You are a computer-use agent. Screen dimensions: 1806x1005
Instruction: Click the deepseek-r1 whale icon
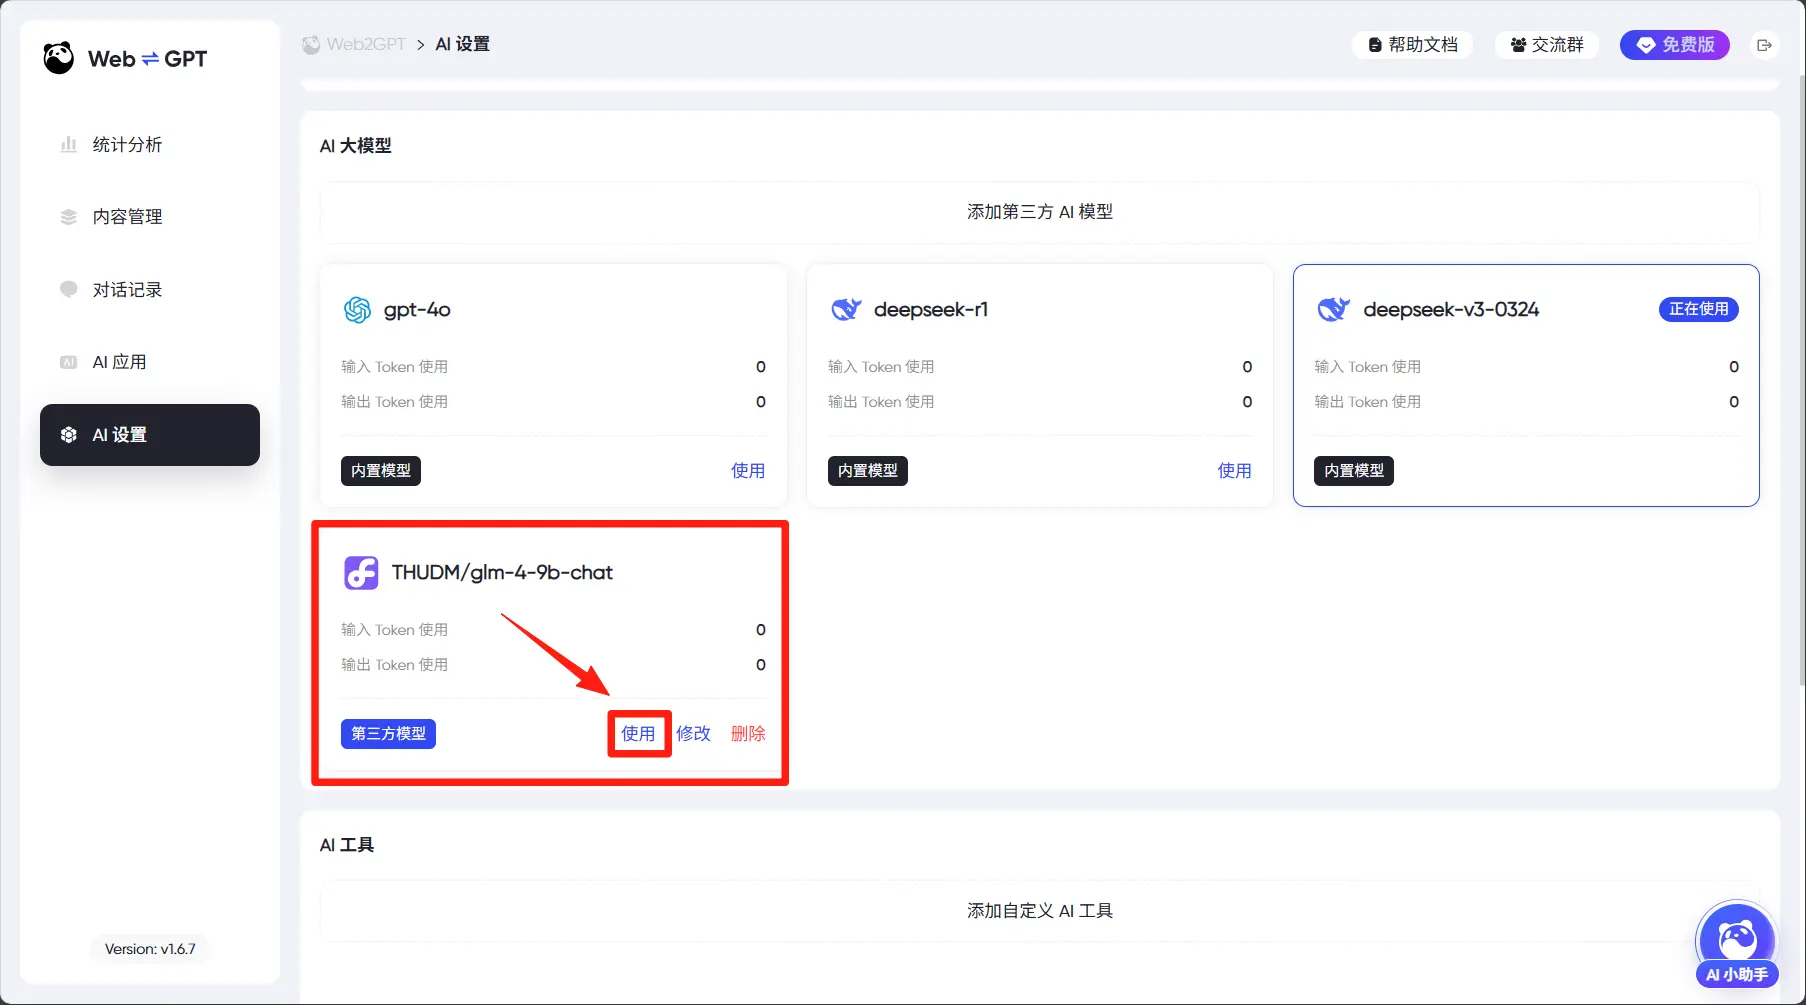pyautogui.click(x=845, y=310)
